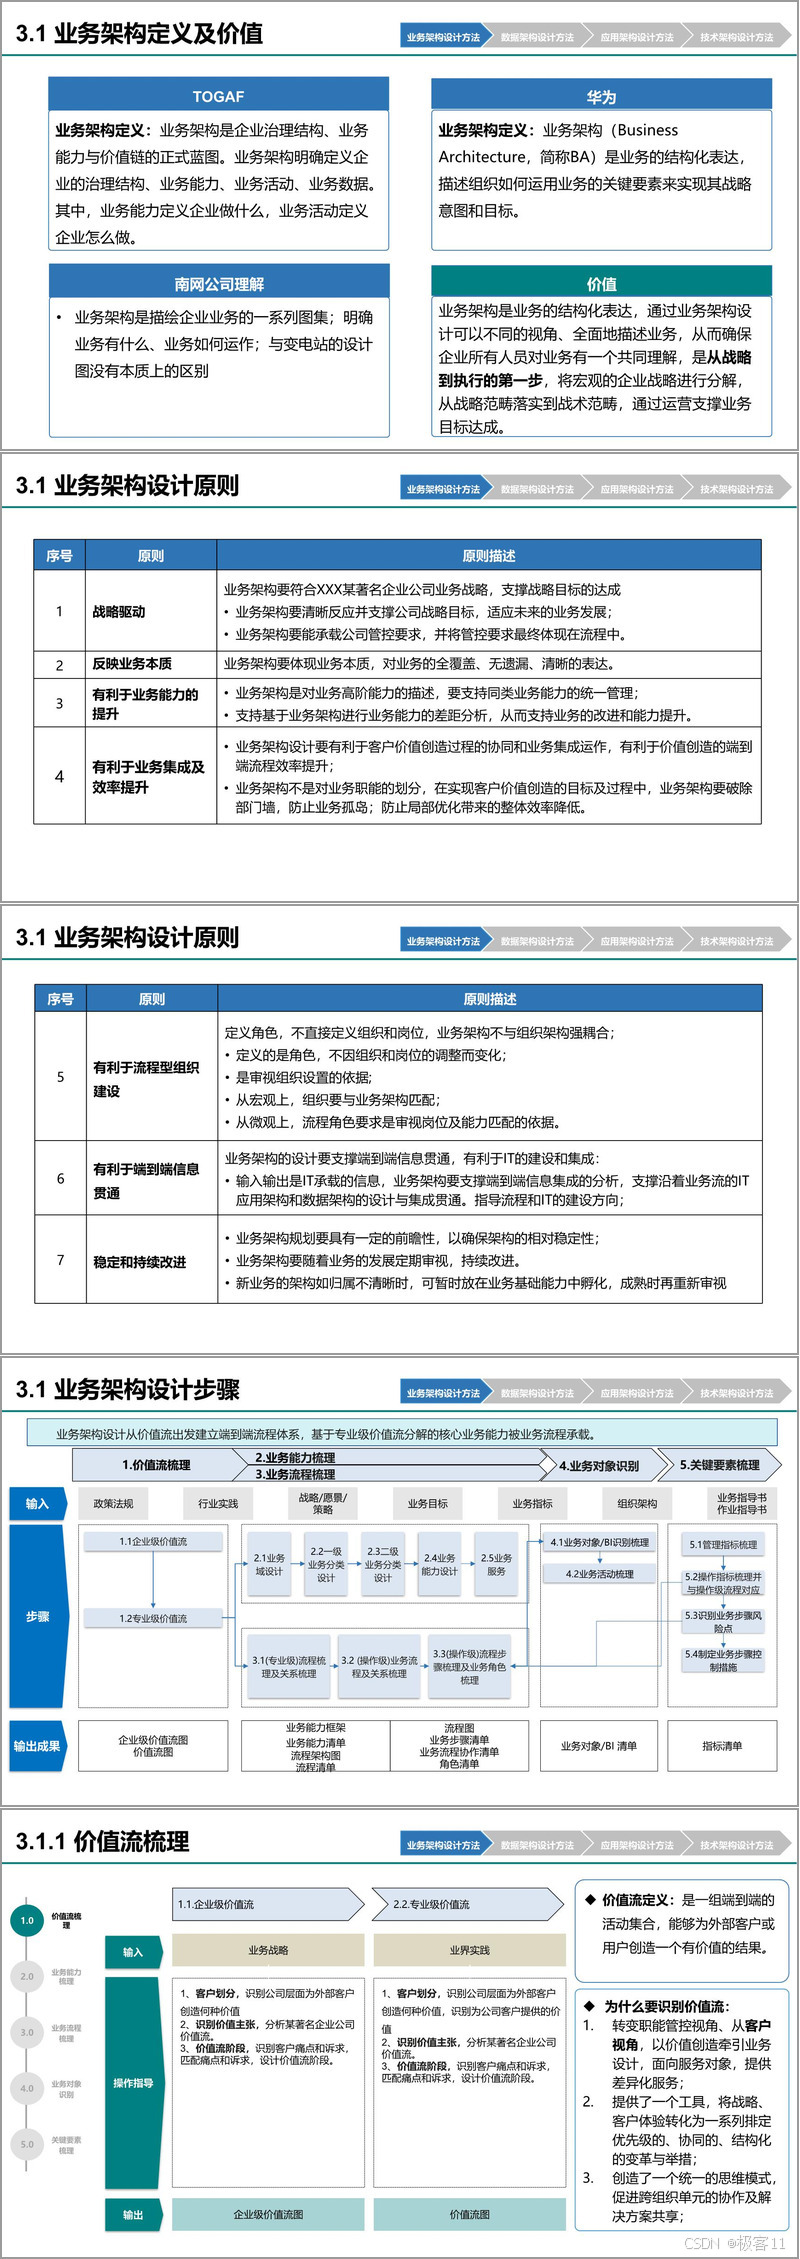The width and height of the screenshot is (800, 2259).
Task: Click the grey 4.0 step circle
Action: (27, 2088)
